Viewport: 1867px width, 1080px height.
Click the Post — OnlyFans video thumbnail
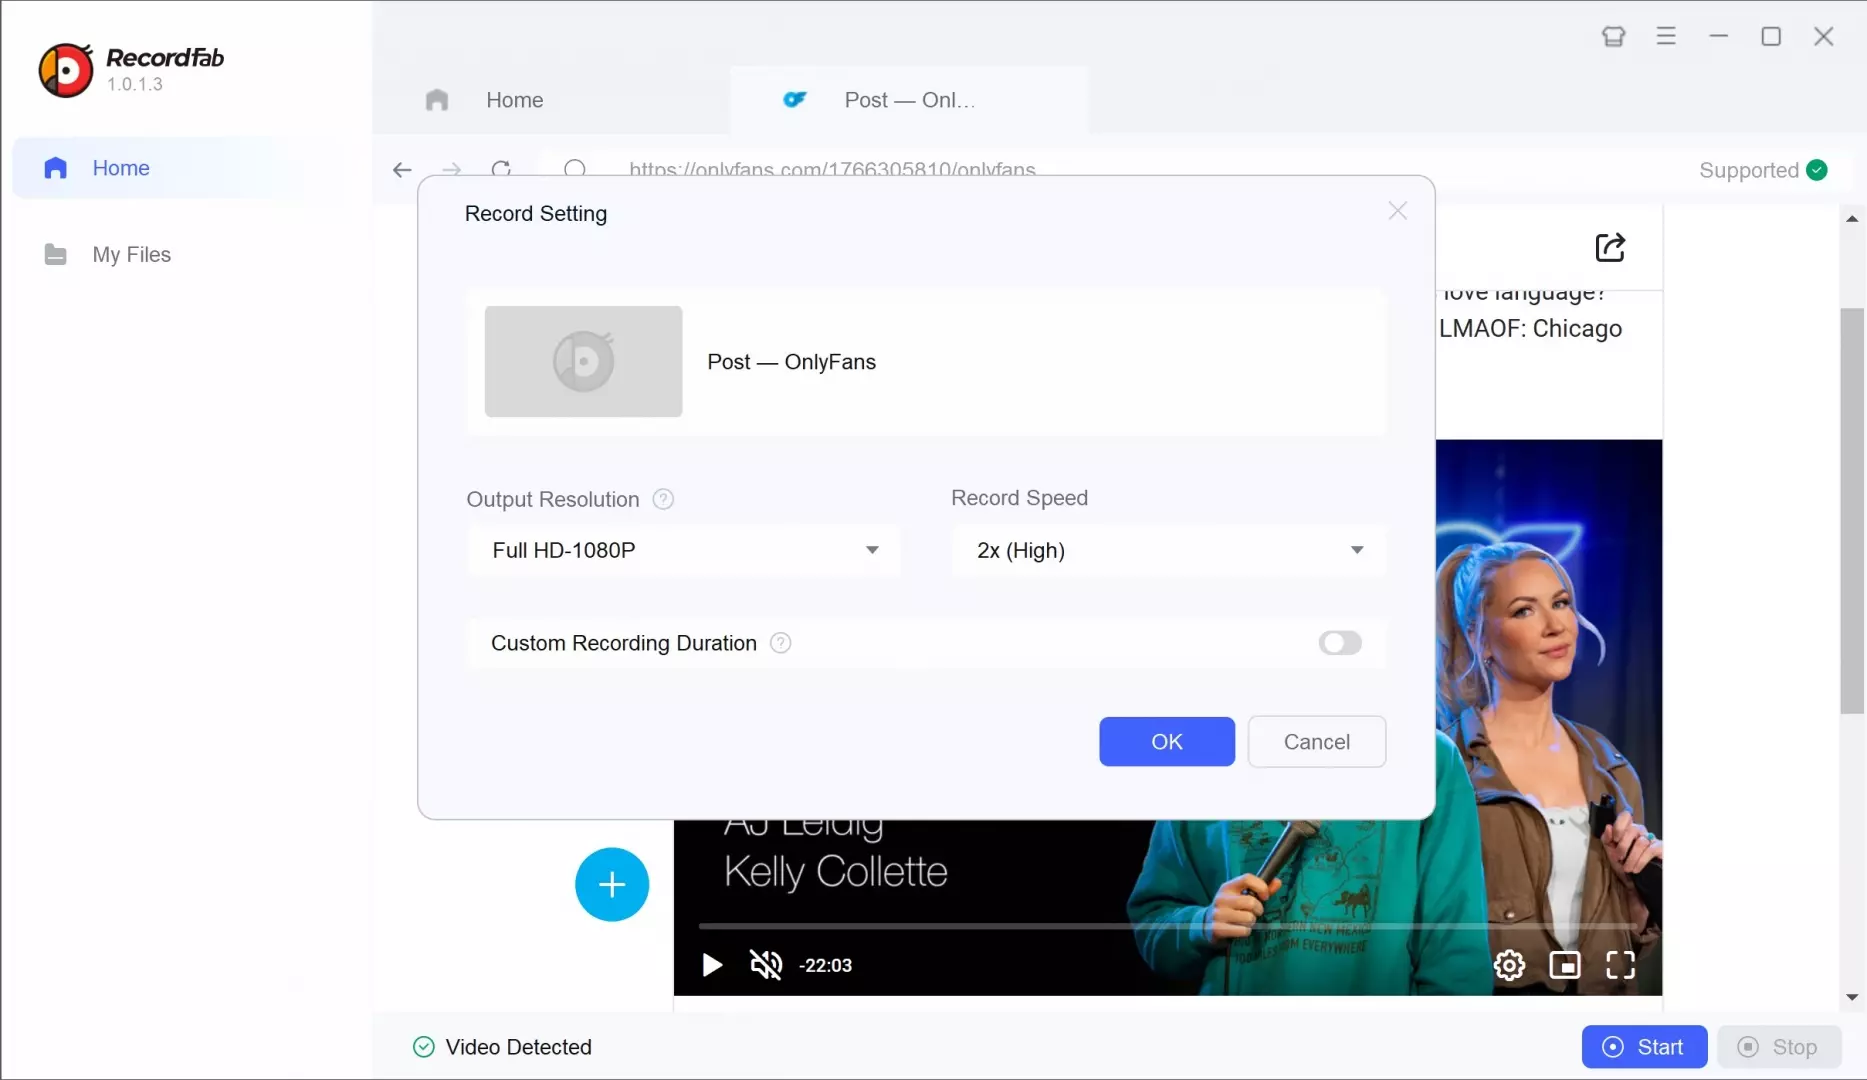(584, 361)
